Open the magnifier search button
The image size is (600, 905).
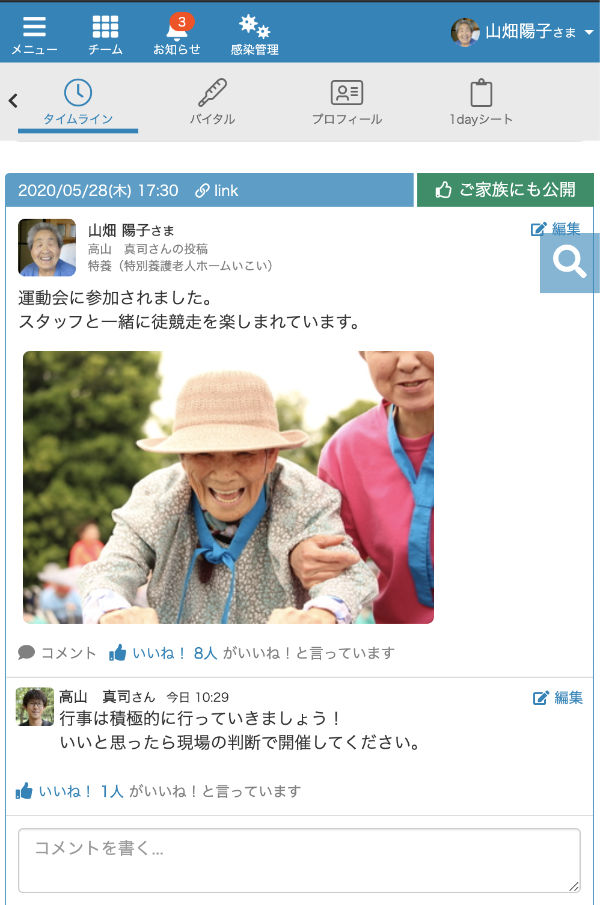click(x=569, y=263)
